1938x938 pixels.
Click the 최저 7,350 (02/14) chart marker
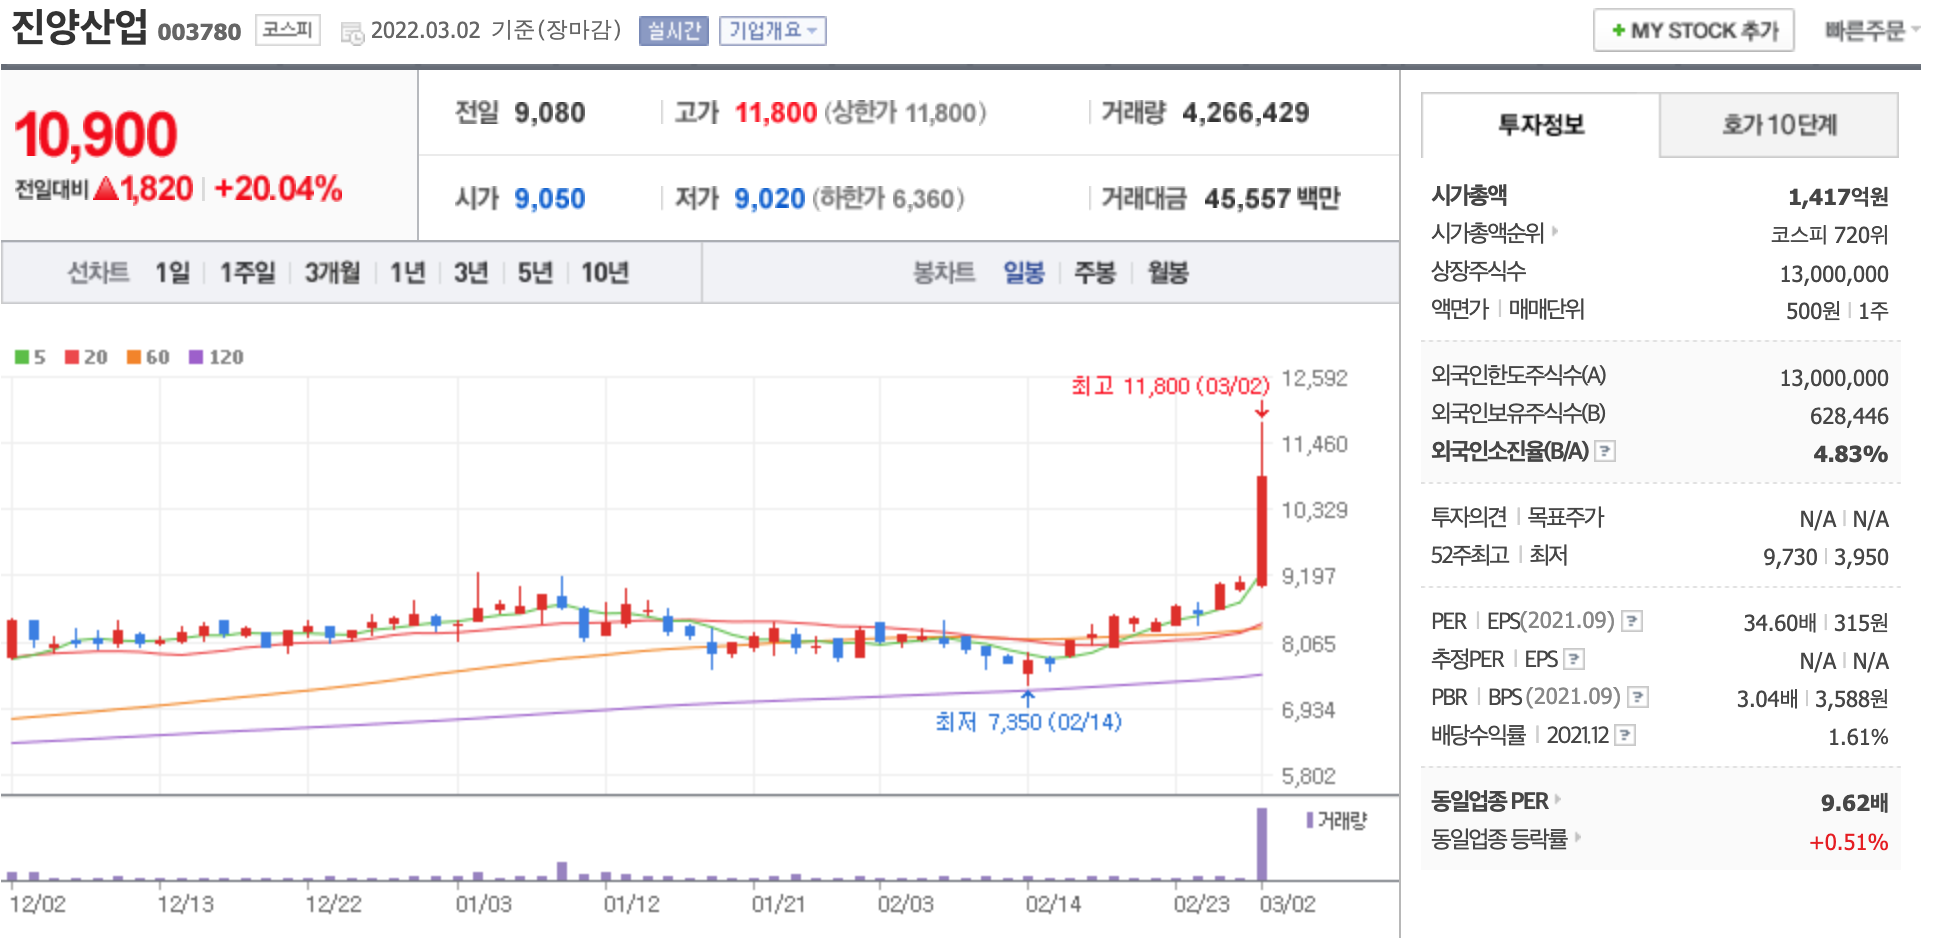coord(1028,721)
